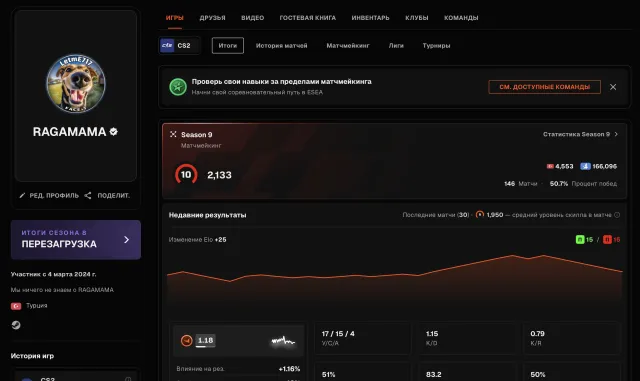The width and height of the screenshot is (640, 381).
Task: Click Изменение Elo +25 label
Action: coord(197,240)
